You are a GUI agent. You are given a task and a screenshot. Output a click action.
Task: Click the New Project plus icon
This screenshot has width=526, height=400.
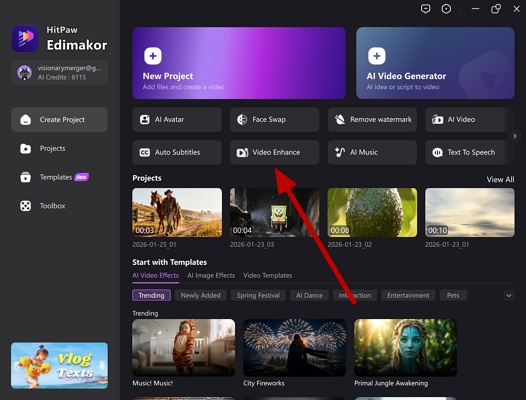tap(153, 56)
